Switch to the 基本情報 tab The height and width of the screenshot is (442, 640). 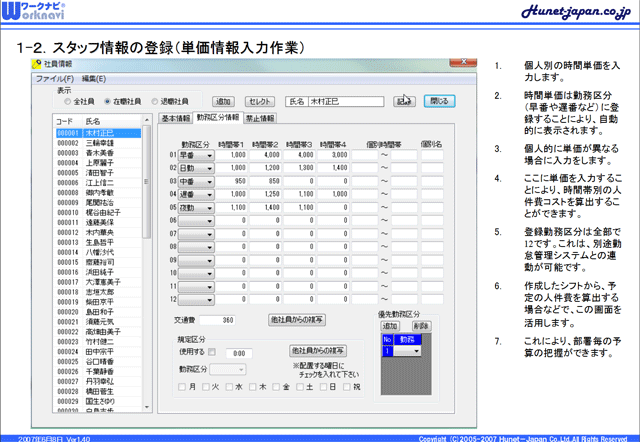[175, 118]
